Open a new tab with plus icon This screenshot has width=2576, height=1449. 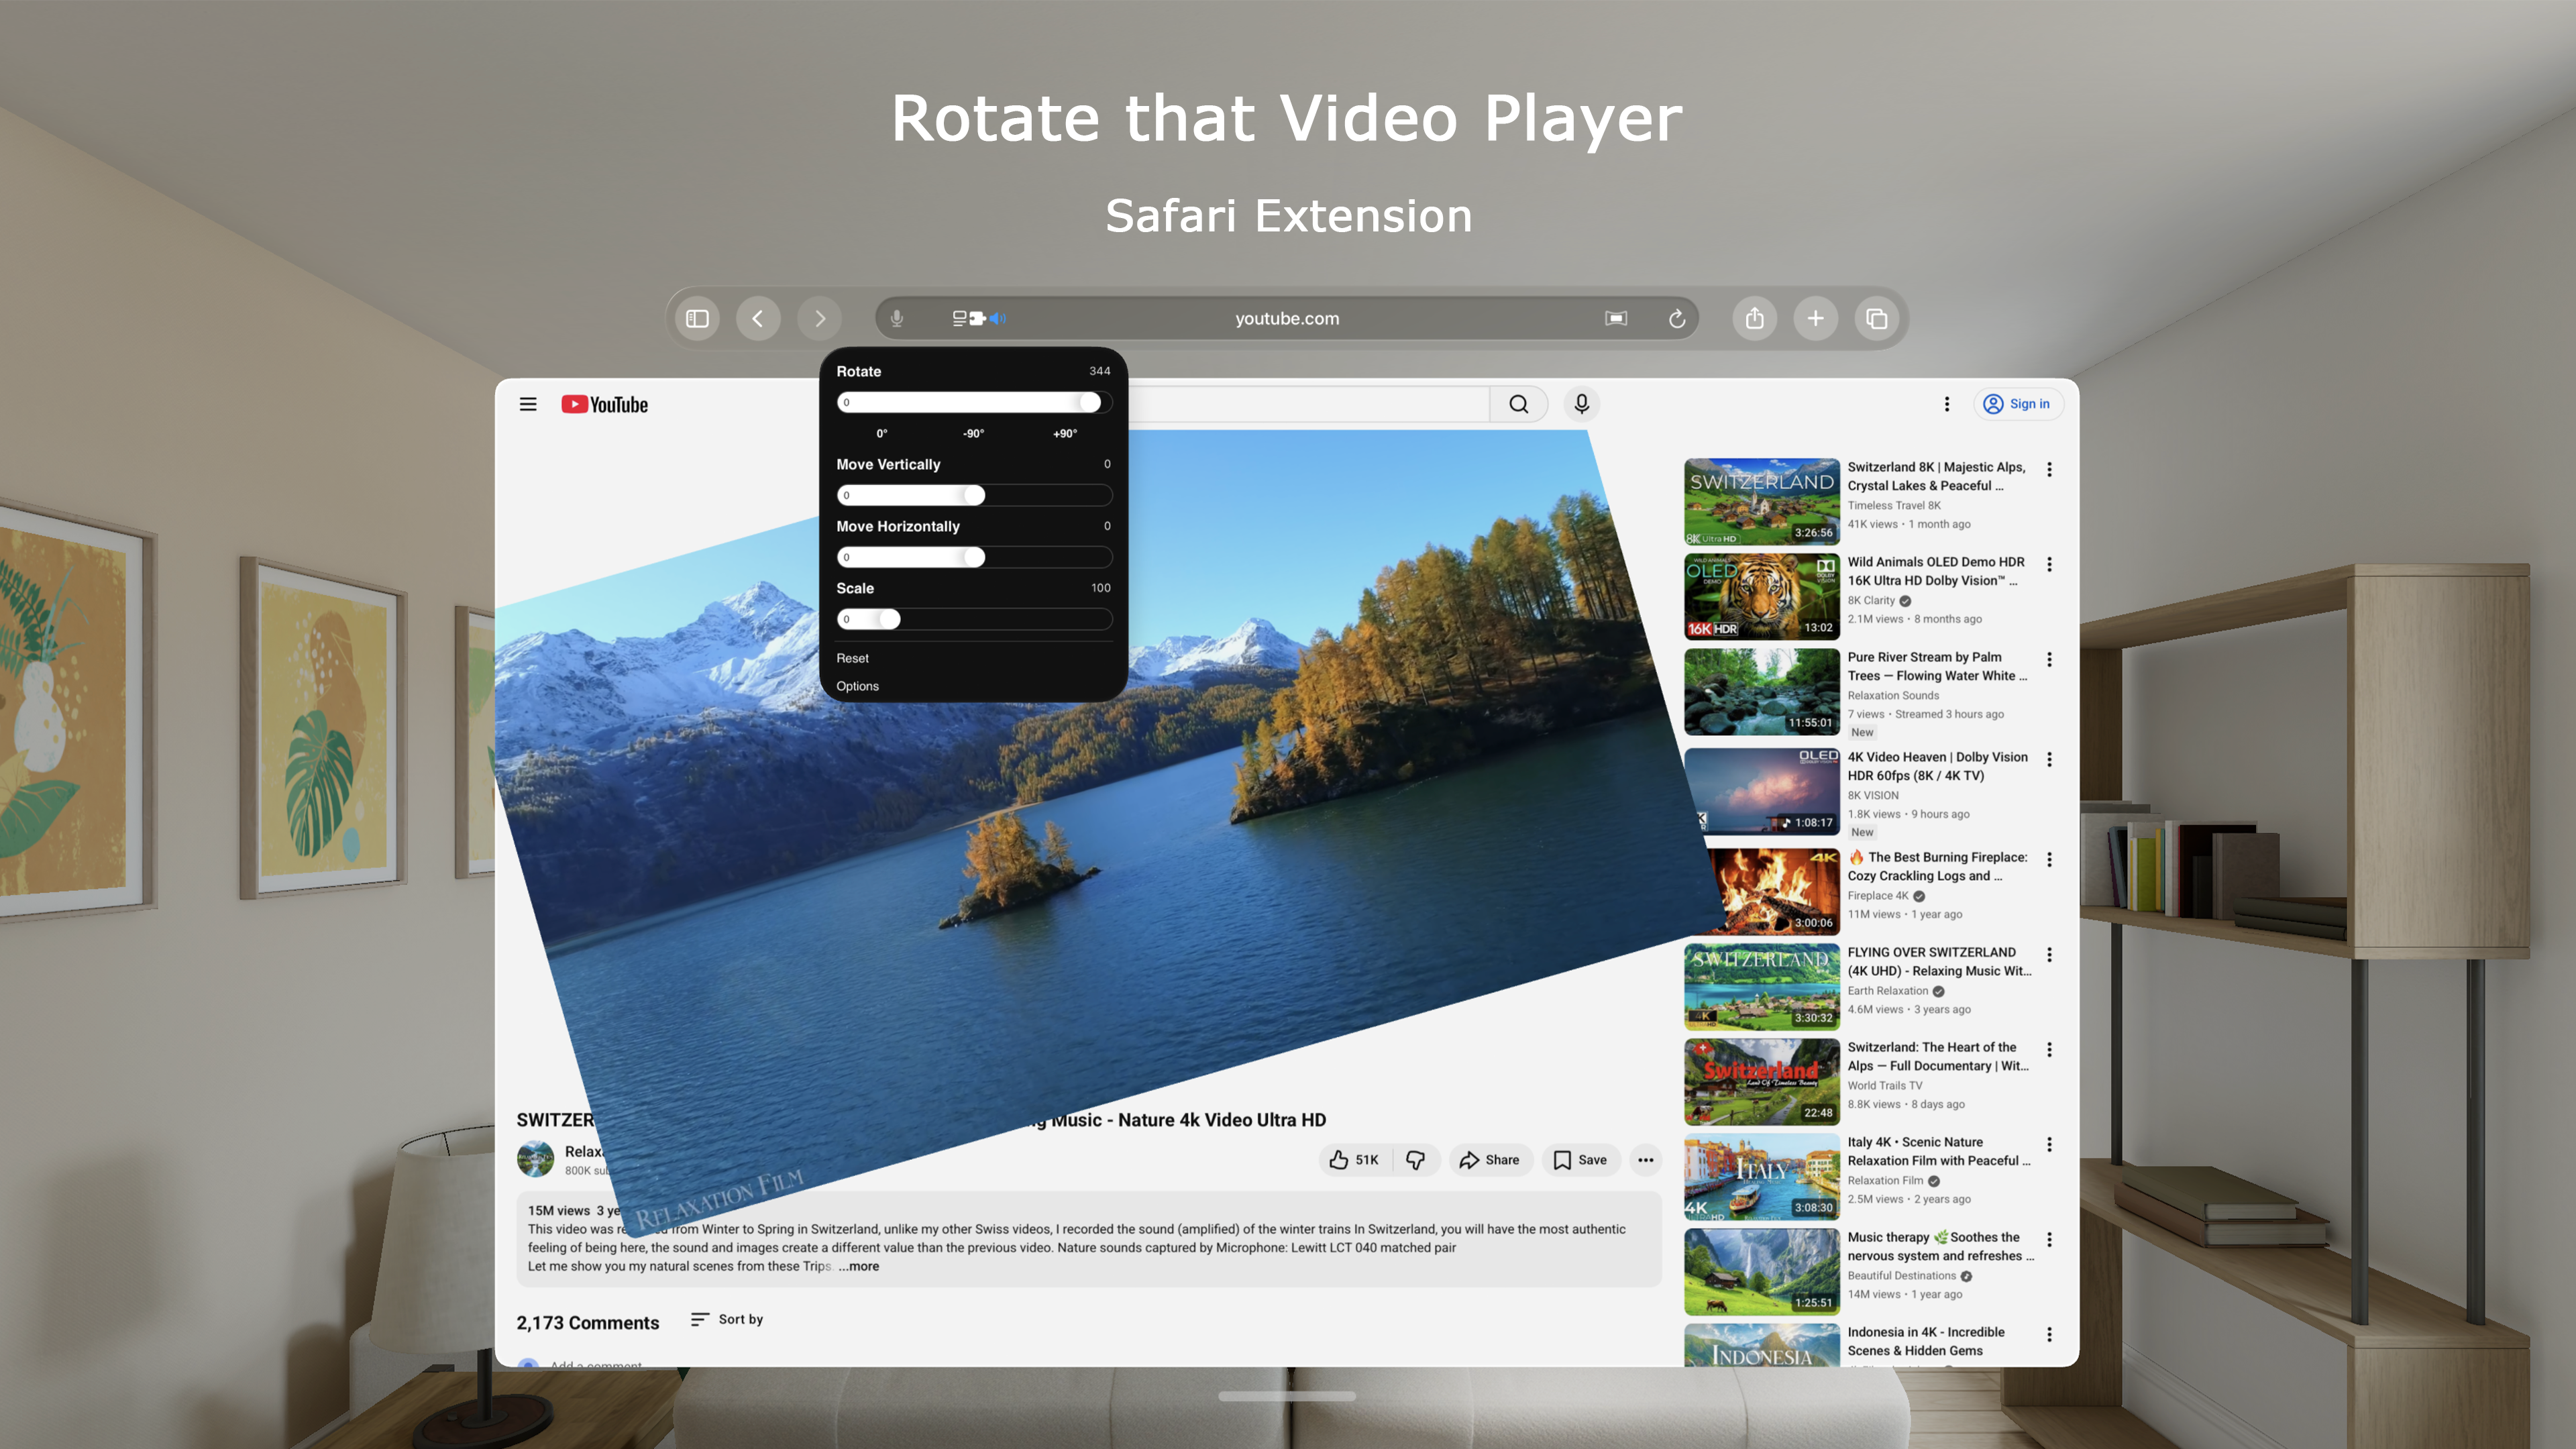pyautogui.click(x=1816, y=318)
